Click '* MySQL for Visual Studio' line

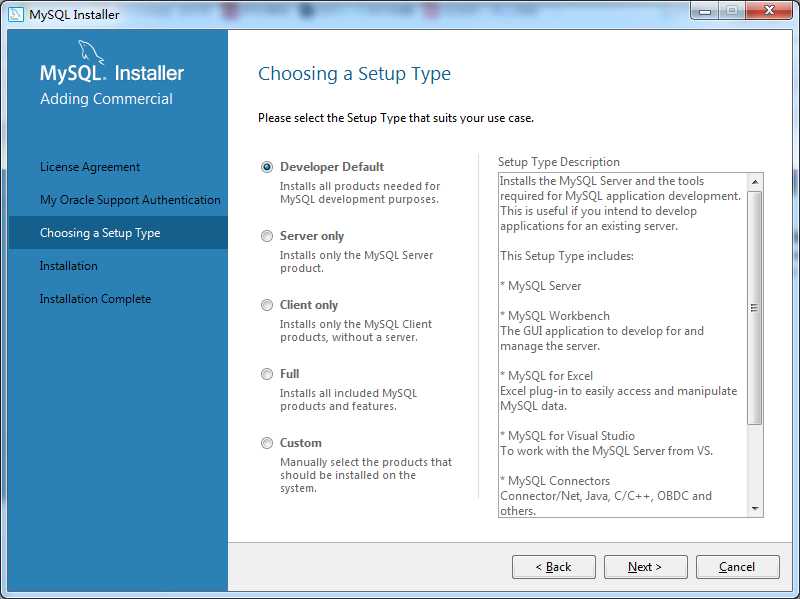[x=567, y=436]
